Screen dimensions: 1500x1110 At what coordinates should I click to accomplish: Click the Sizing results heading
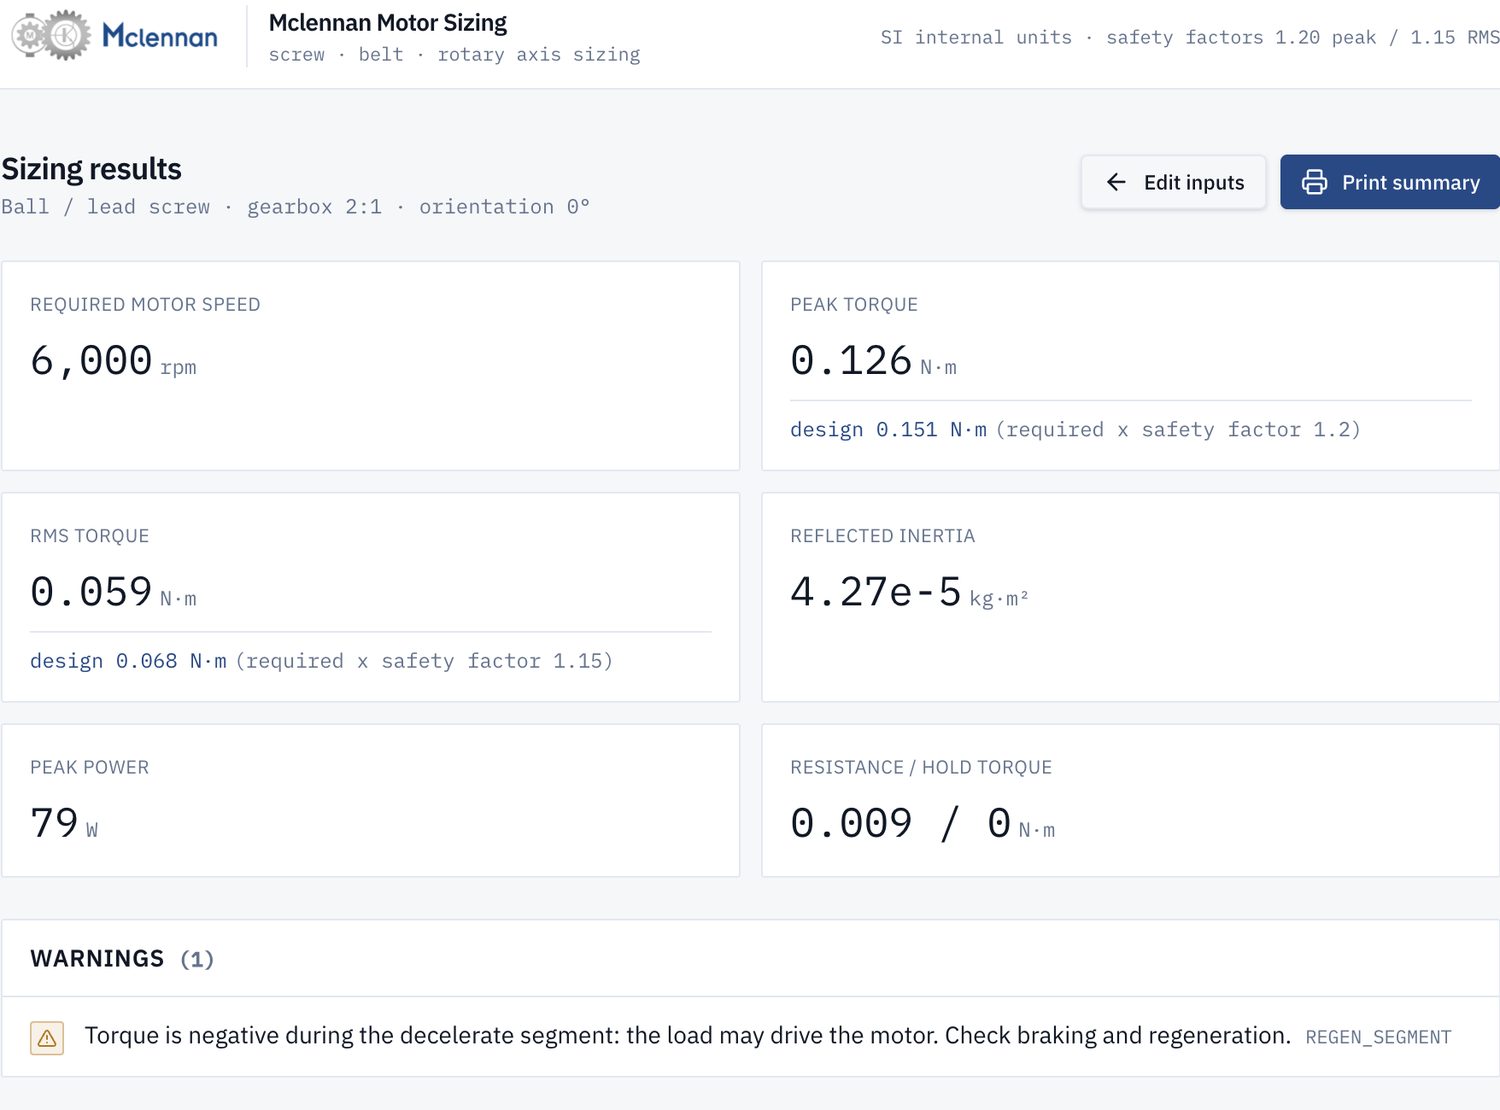point(91,169)
